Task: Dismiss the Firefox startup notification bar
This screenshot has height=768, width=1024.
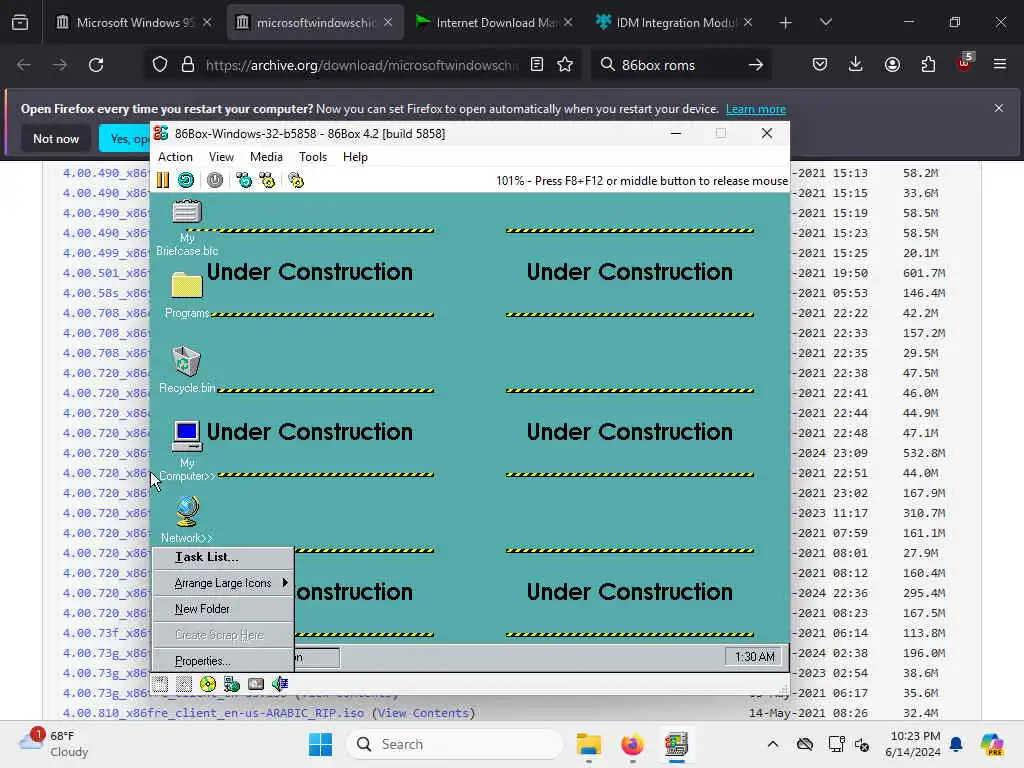Action: pos(999,108)
